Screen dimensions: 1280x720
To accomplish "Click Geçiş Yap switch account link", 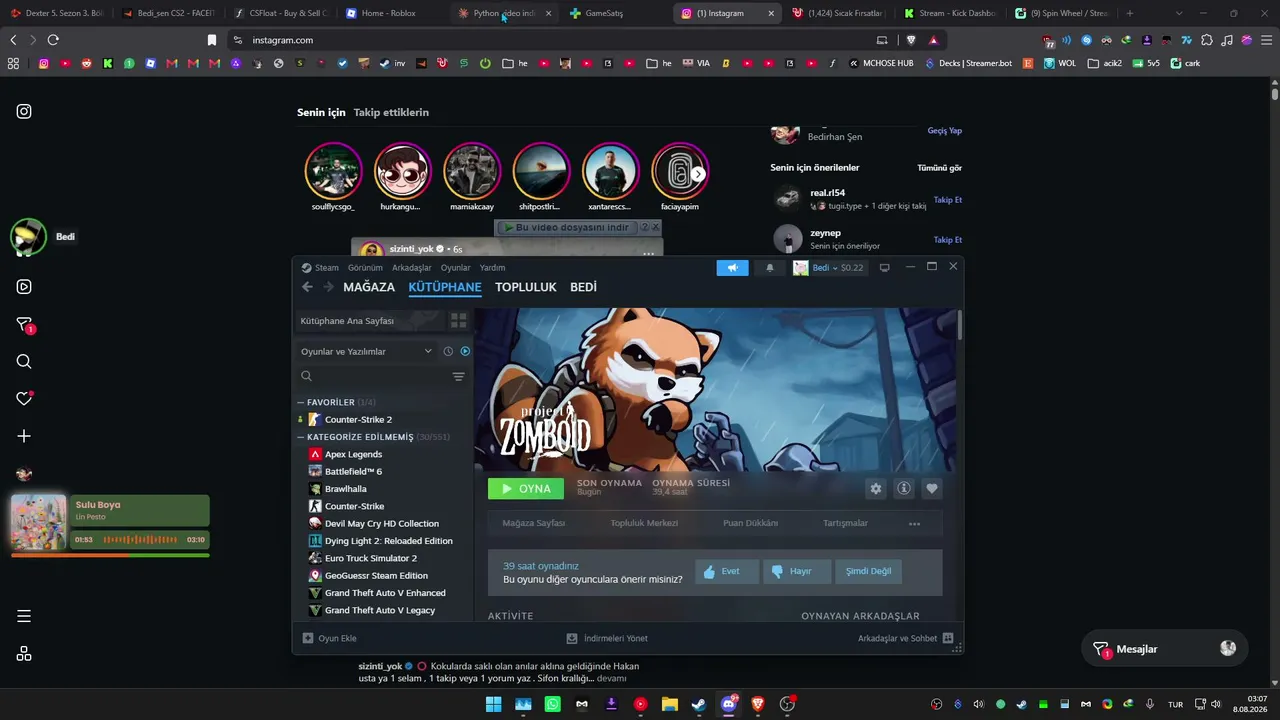I will click(x=945, y=131).
